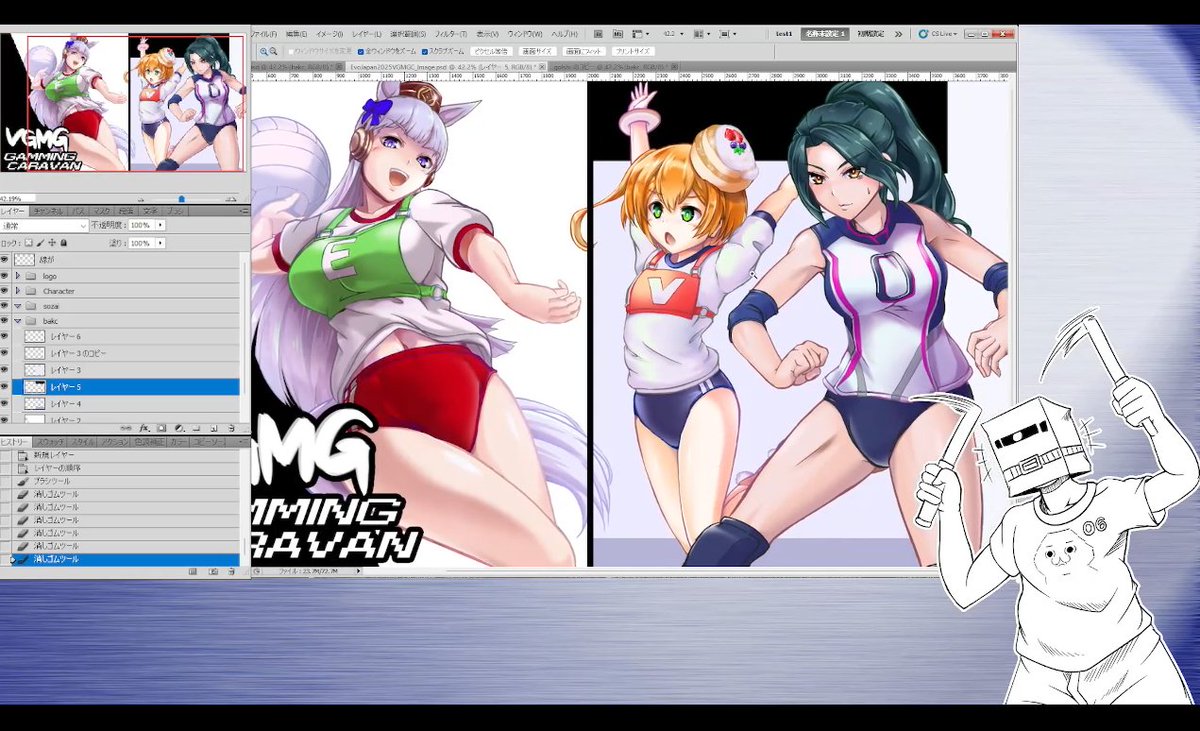Adjust the navigator zoom slider handle

(181, 199)
